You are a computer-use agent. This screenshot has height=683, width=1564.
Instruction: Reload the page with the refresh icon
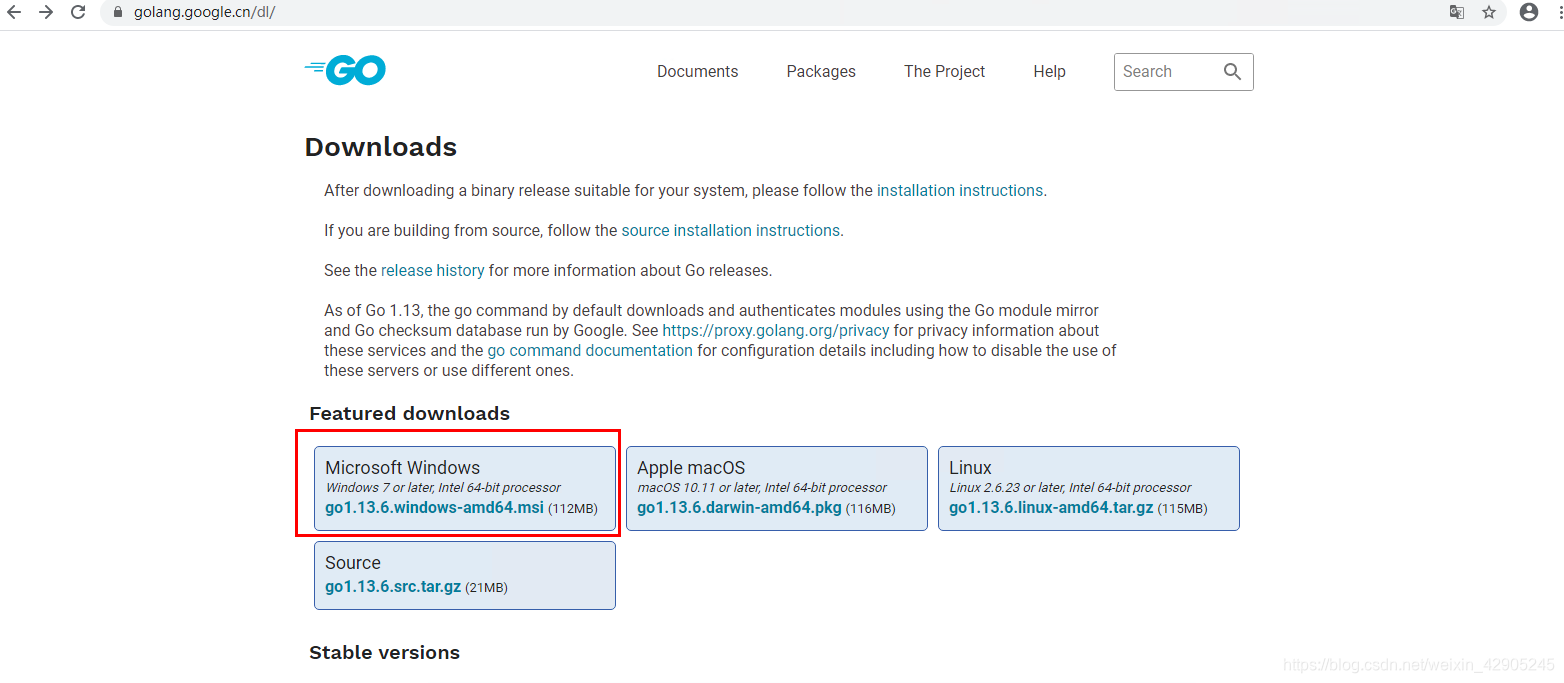78,12
